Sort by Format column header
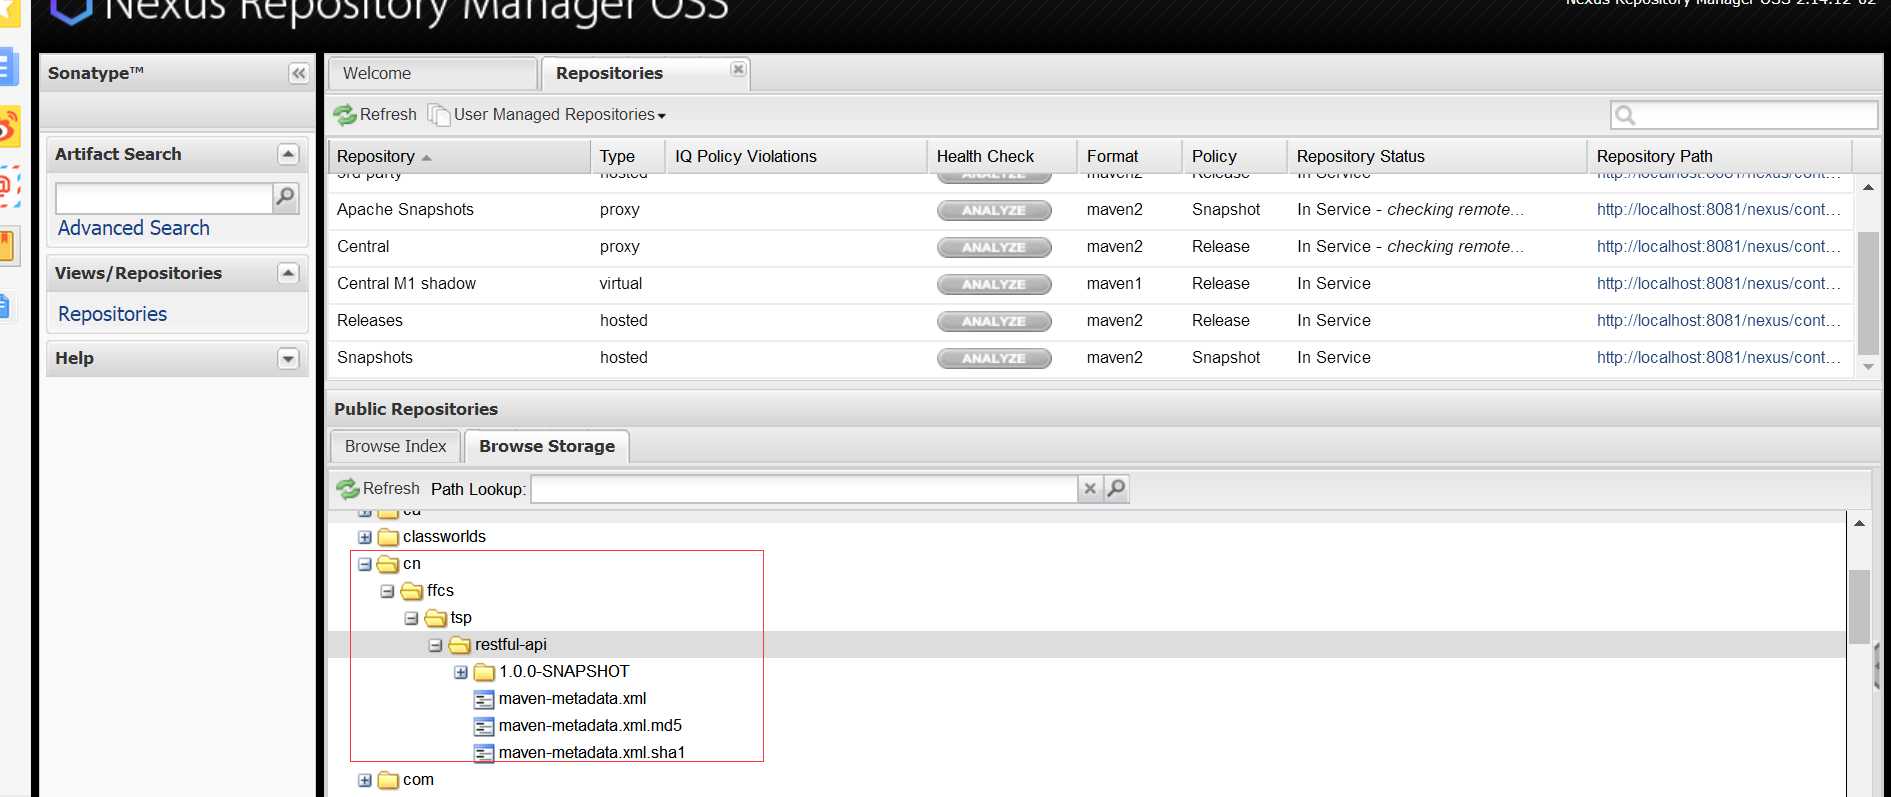The image size is (1891, 797). 1130,156
